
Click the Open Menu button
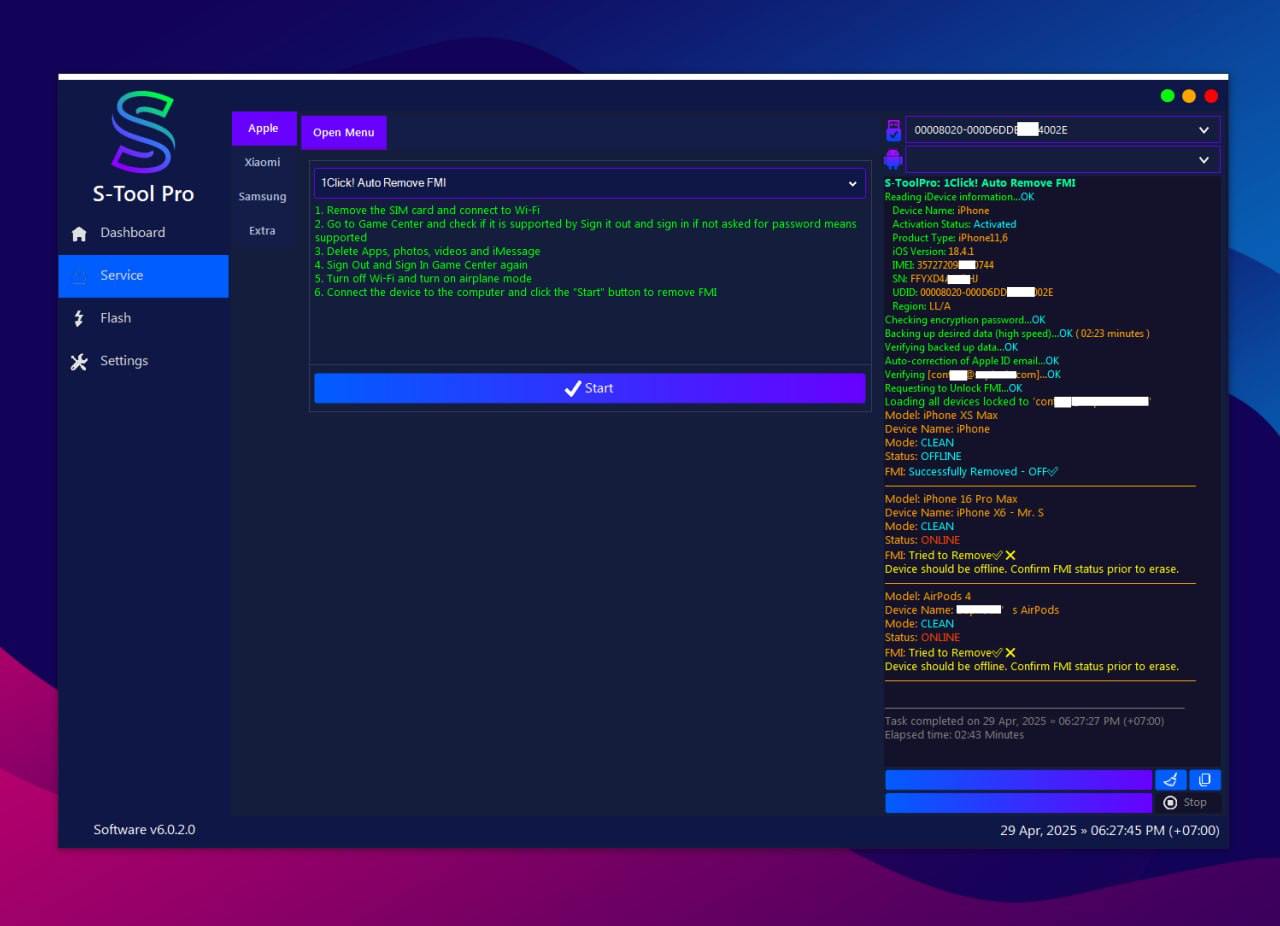(343, 133)
